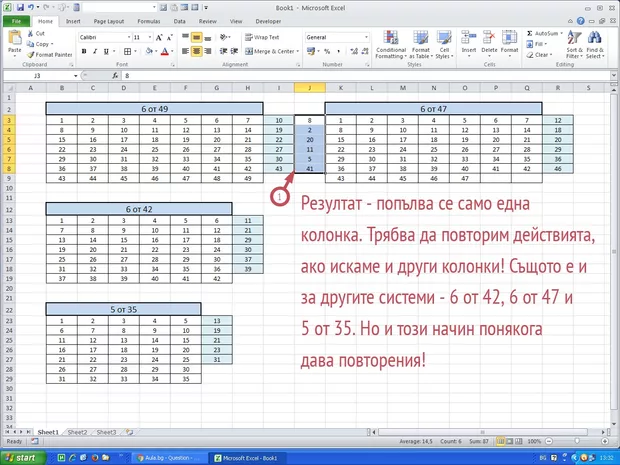The height and width of the screenshot is (465, 620).
Task: Cut the selected cells
Action: (x=36, y=34)
